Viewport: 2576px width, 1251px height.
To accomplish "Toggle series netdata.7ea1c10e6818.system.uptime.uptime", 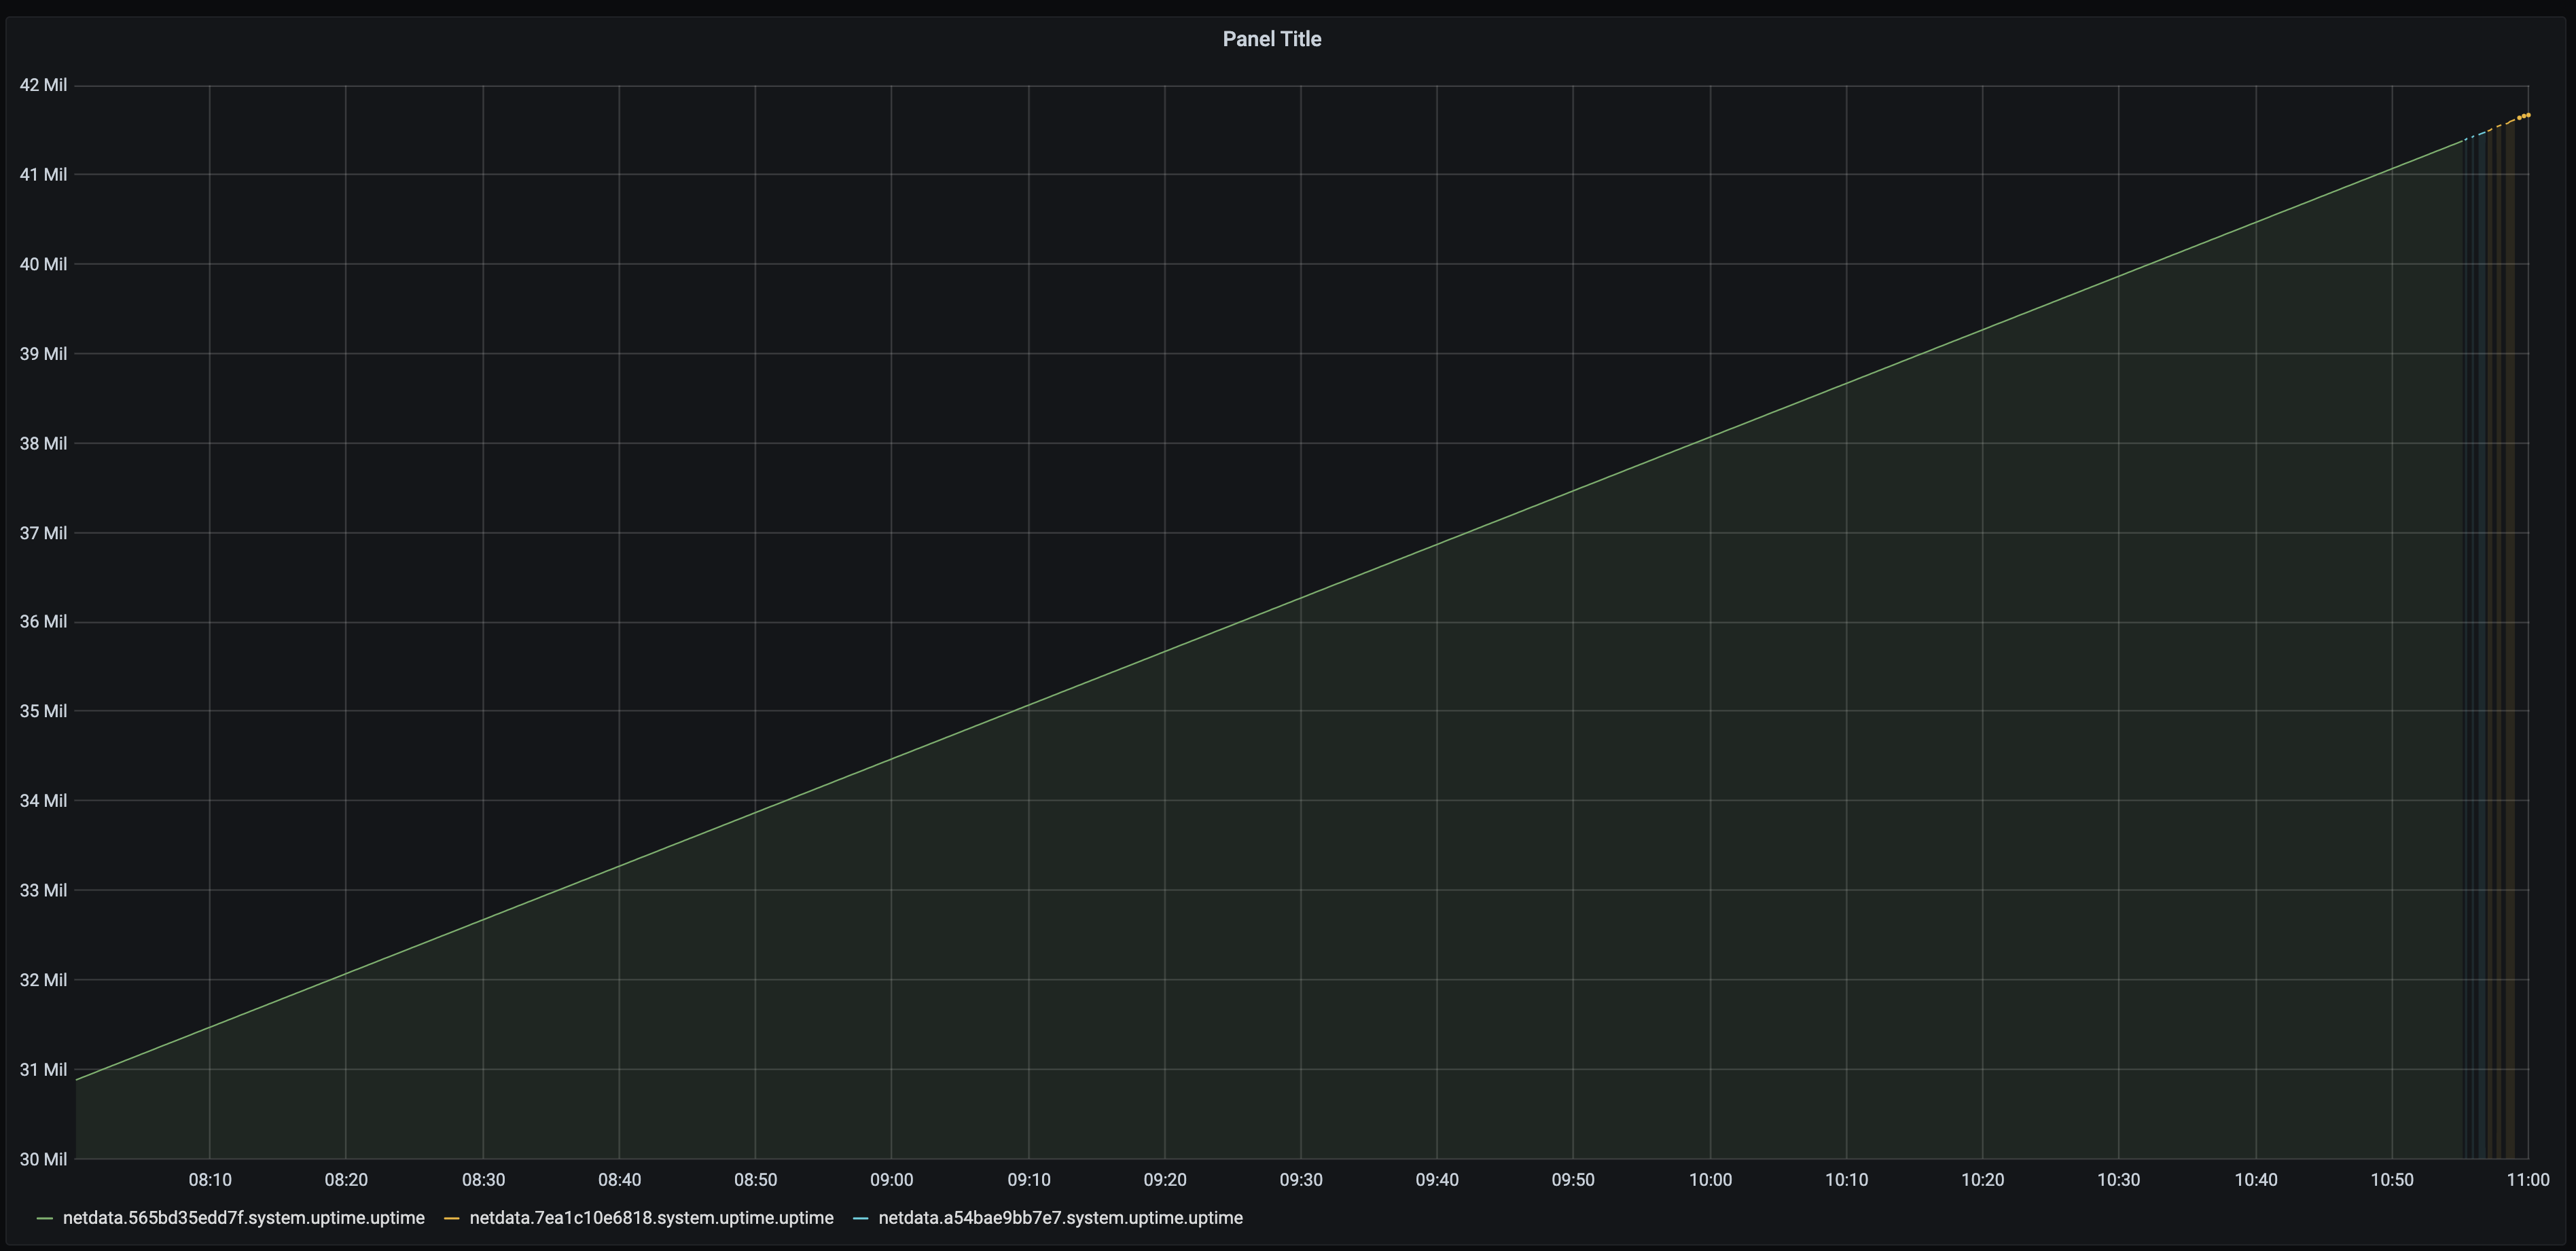I will pyautogui.click(x=651, y=1218).
